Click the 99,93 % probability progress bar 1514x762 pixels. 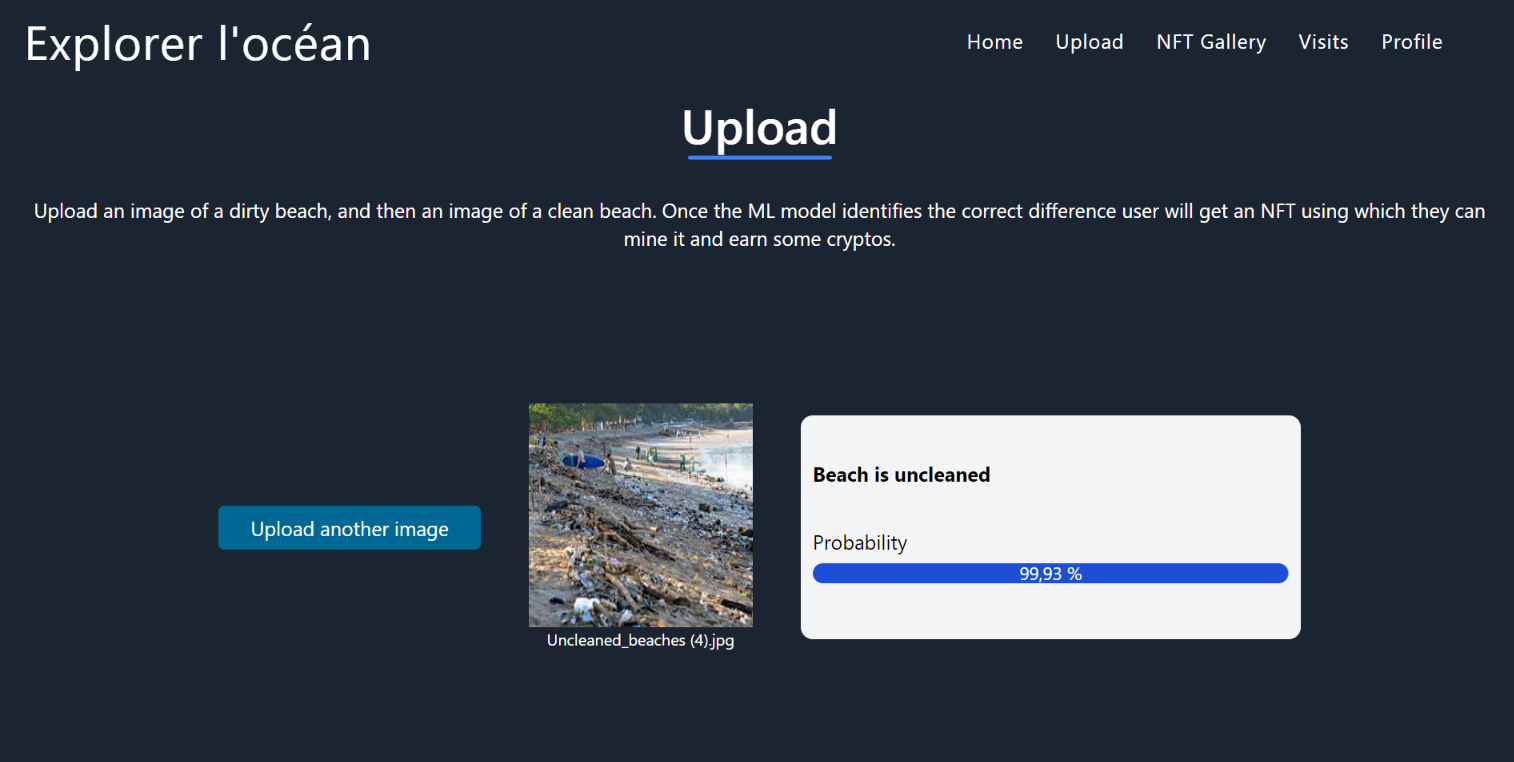(1050, 573)
